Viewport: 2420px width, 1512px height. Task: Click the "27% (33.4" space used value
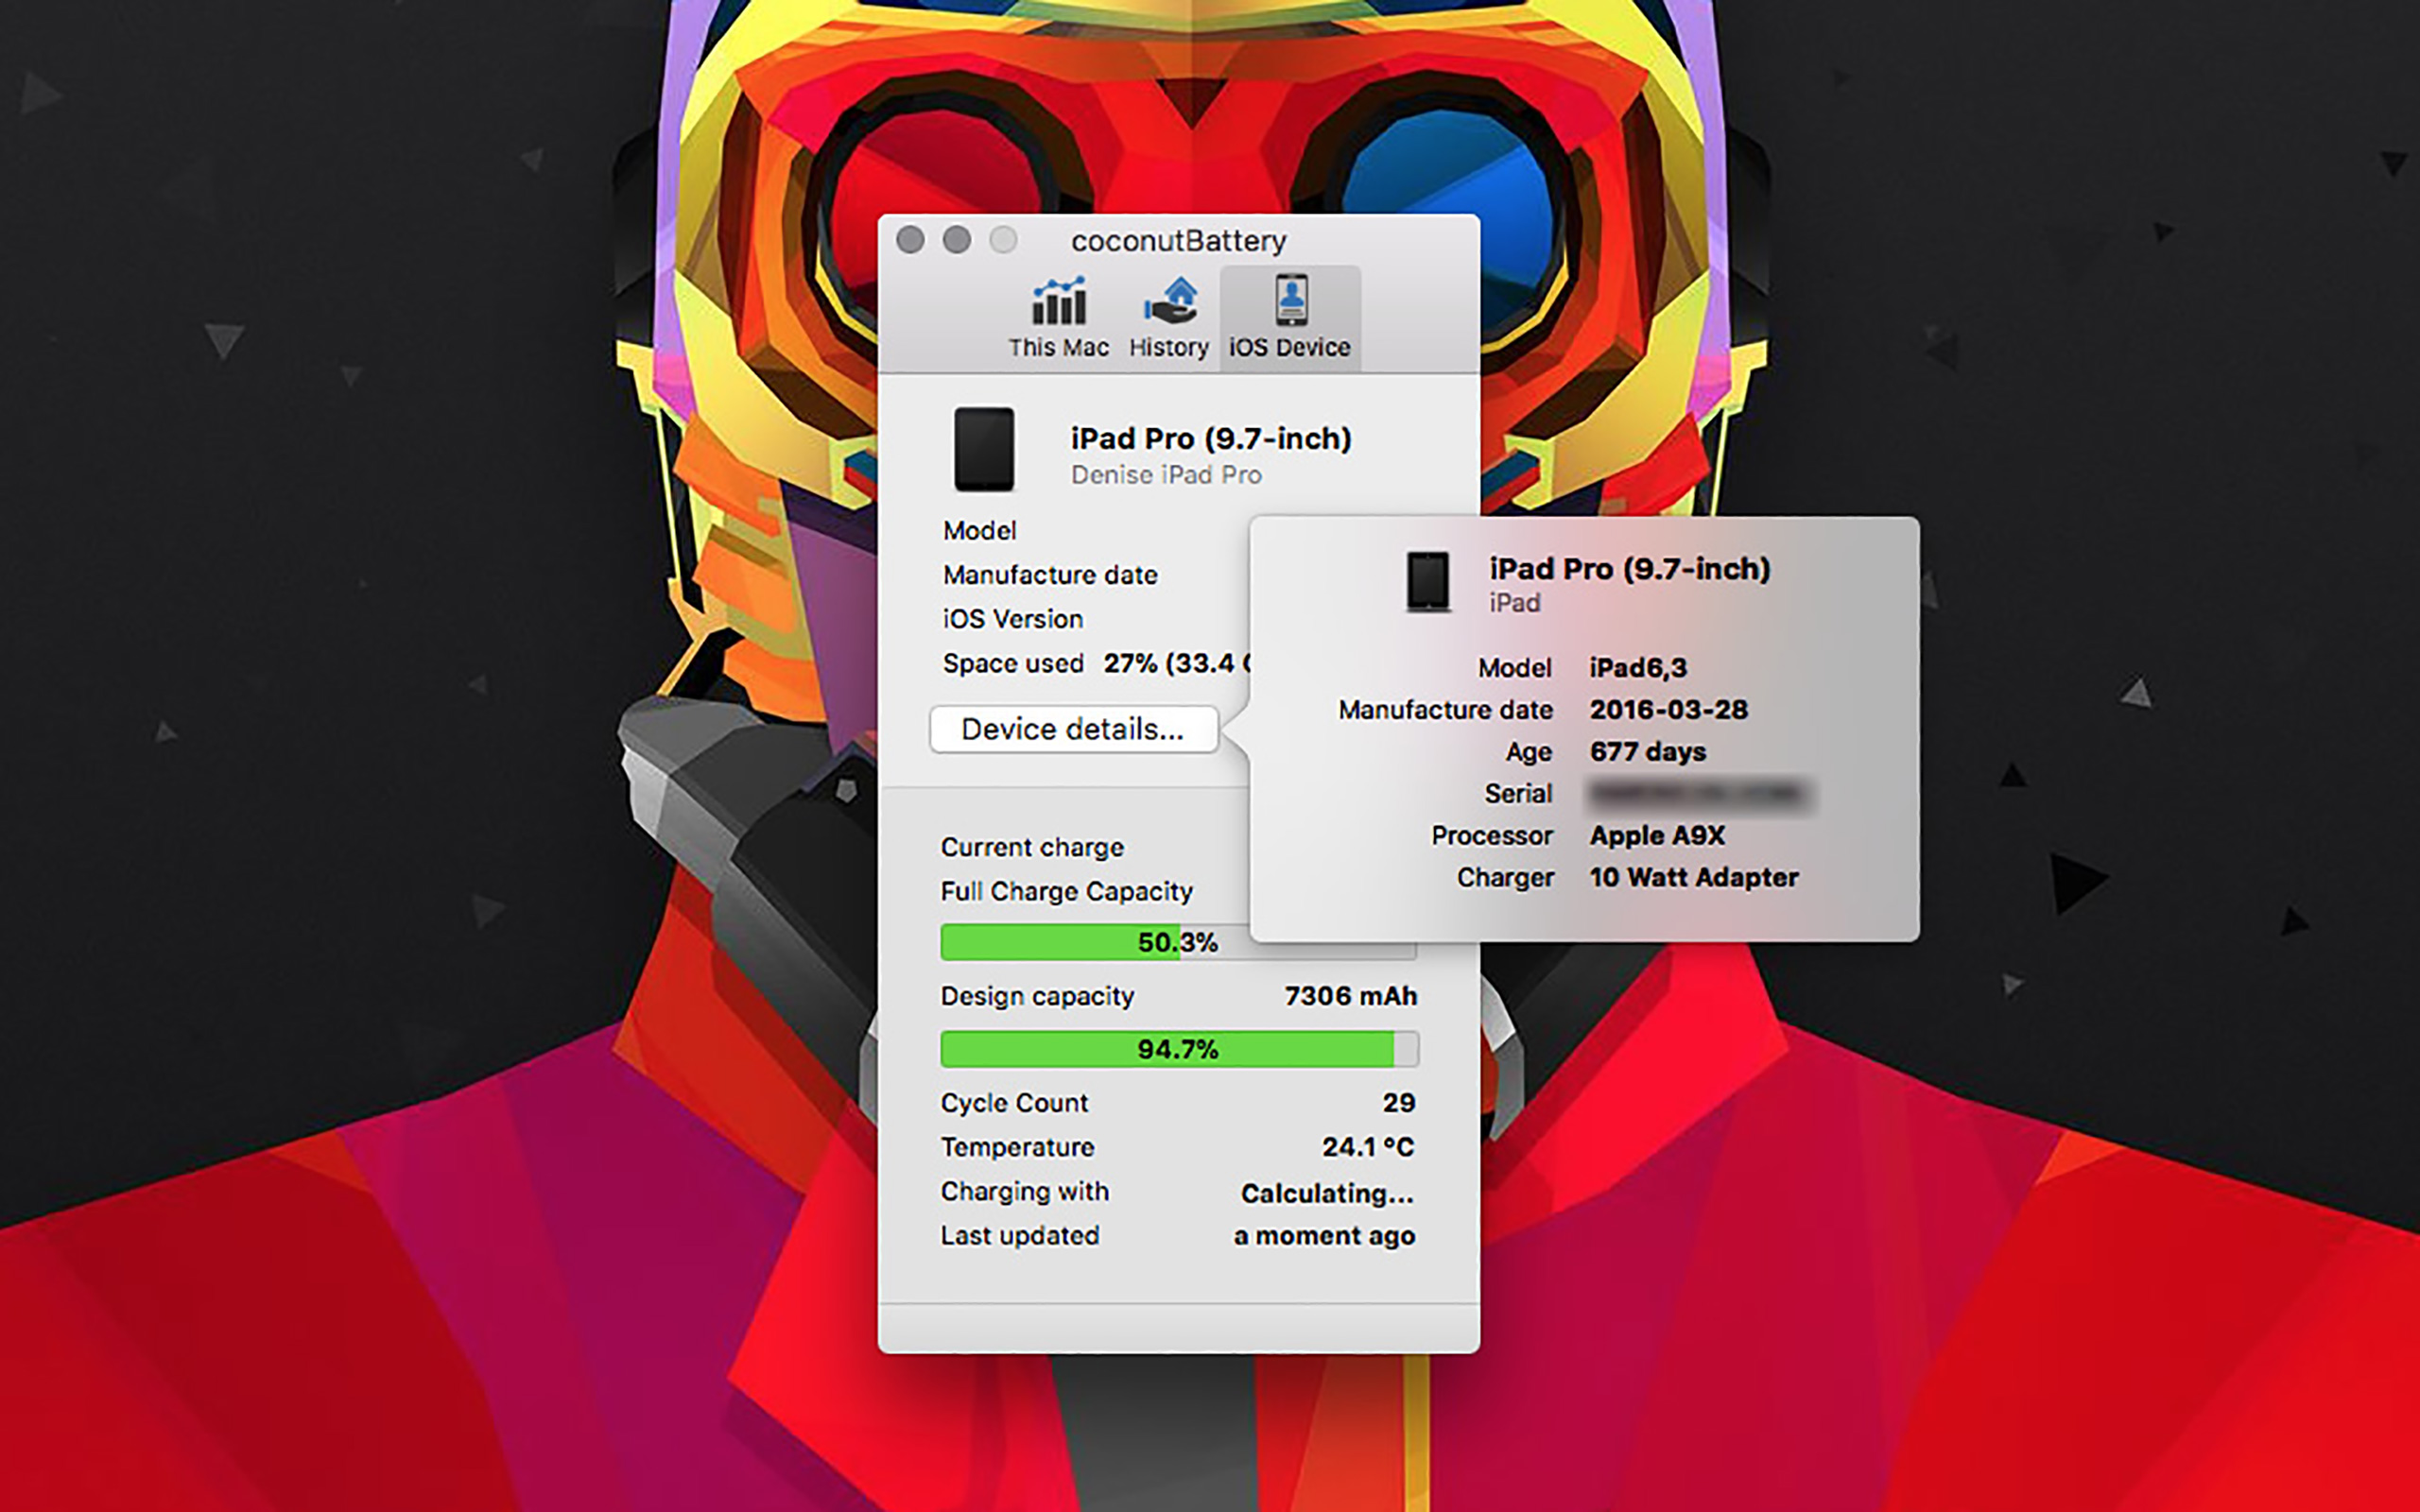(x=1176, y=664)
